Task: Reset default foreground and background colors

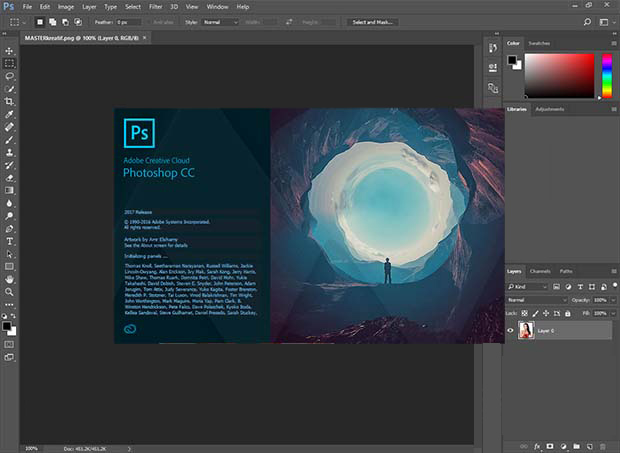Action: click(x=4, y=316)
